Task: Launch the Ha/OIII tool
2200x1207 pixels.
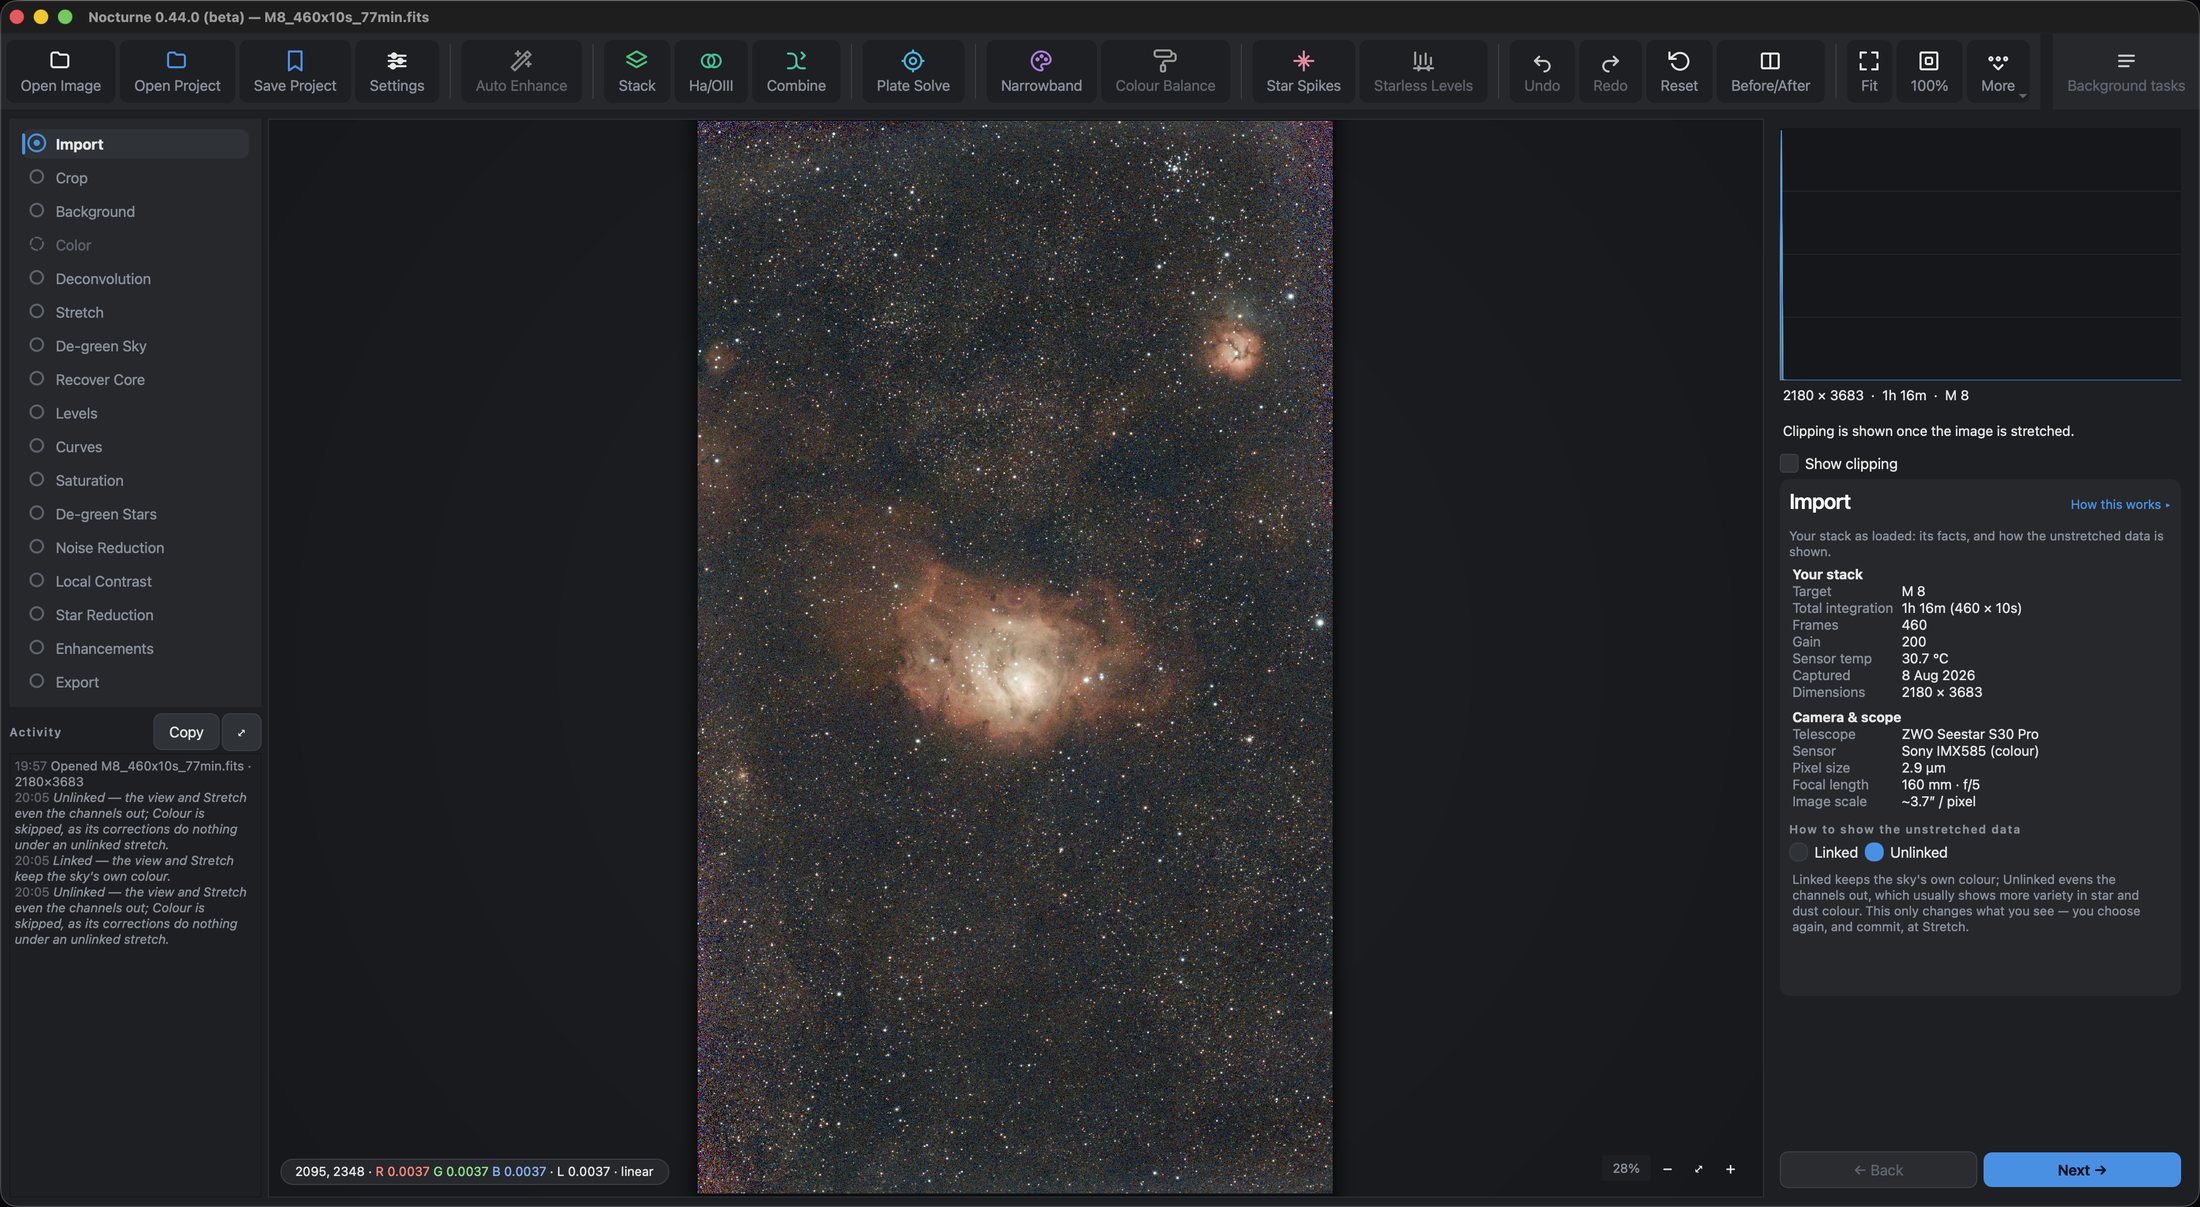Action: (x=710, y=71)
